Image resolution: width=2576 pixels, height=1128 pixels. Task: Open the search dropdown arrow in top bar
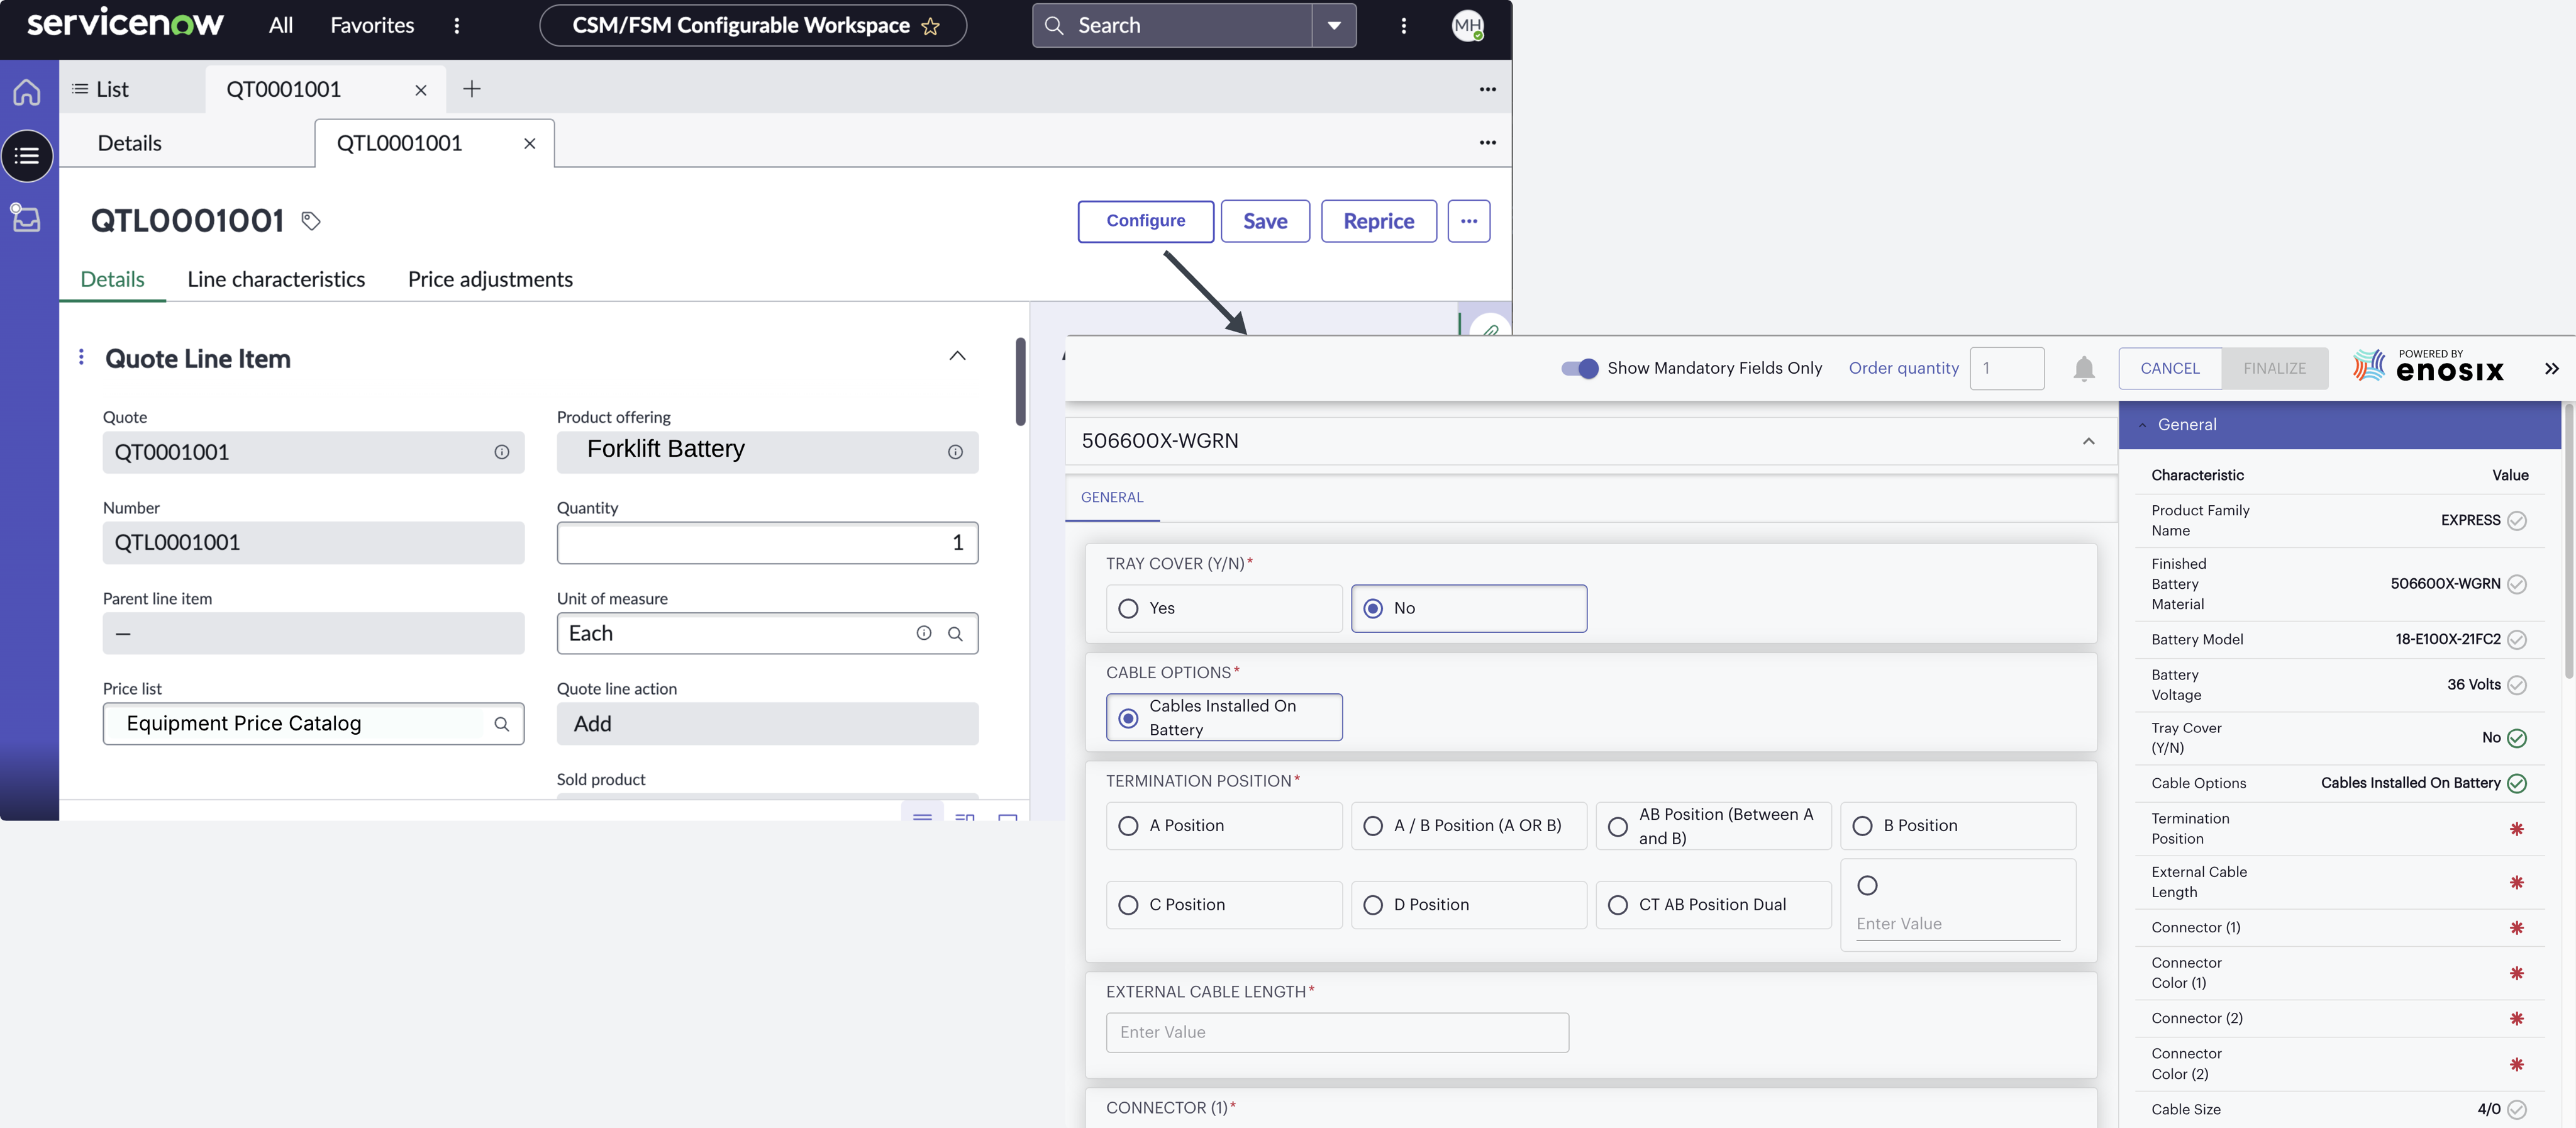click(1335, 25)
